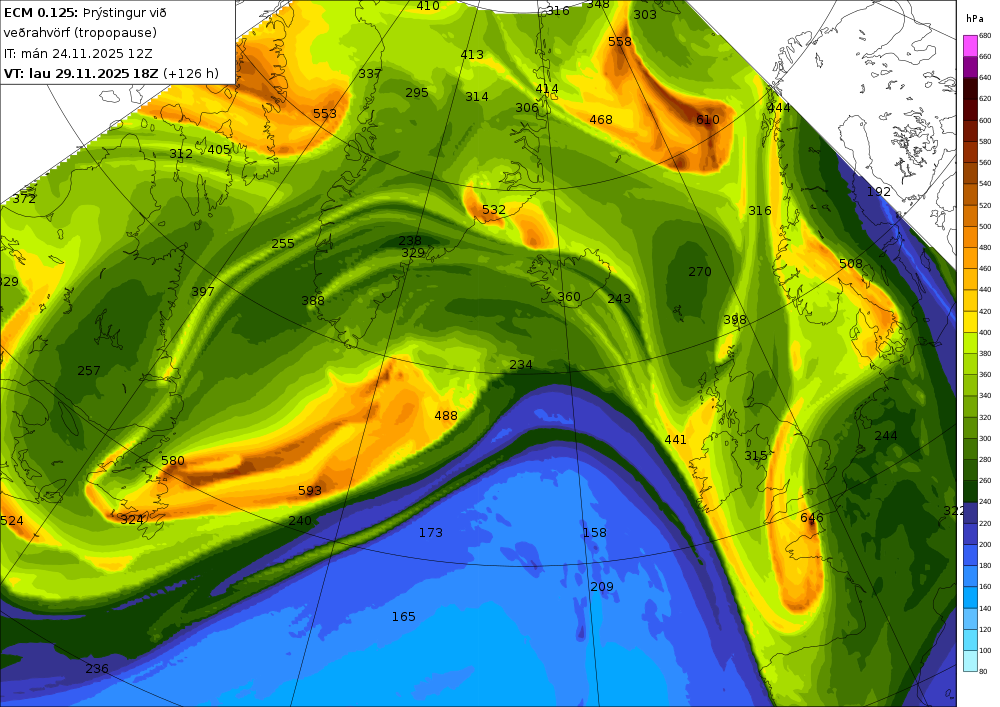Click the 236 pressure value
1000x707 pixels.
click(x=97, y=668)
